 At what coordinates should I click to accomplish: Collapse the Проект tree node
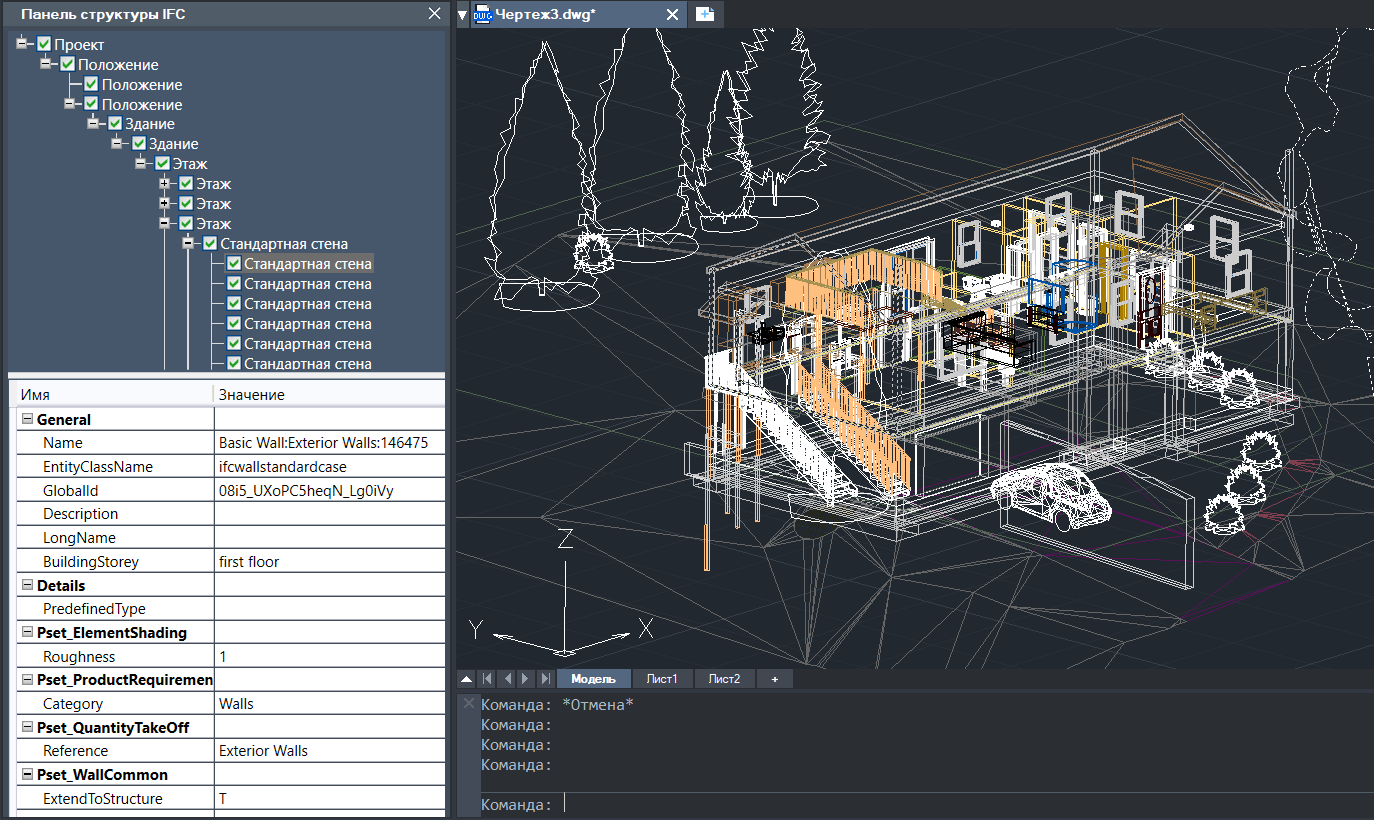(23, 44)
